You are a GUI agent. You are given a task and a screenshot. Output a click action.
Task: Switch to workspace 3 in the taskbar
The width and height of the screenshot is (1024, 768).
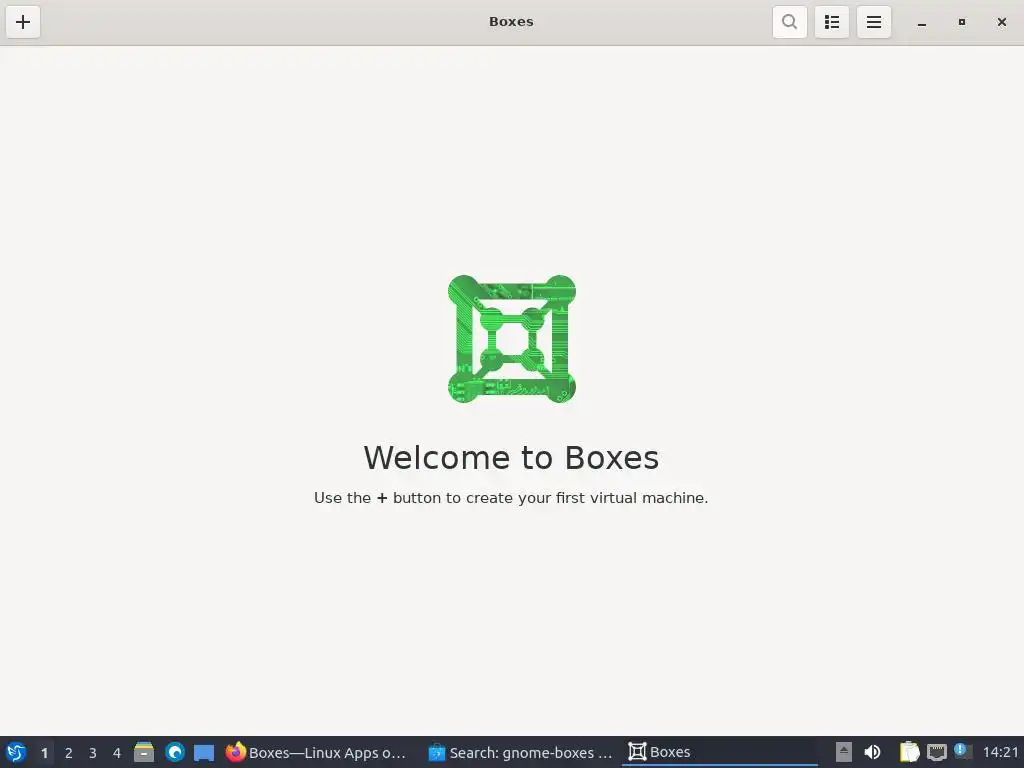pyautogui.click(x=93, y=753)
